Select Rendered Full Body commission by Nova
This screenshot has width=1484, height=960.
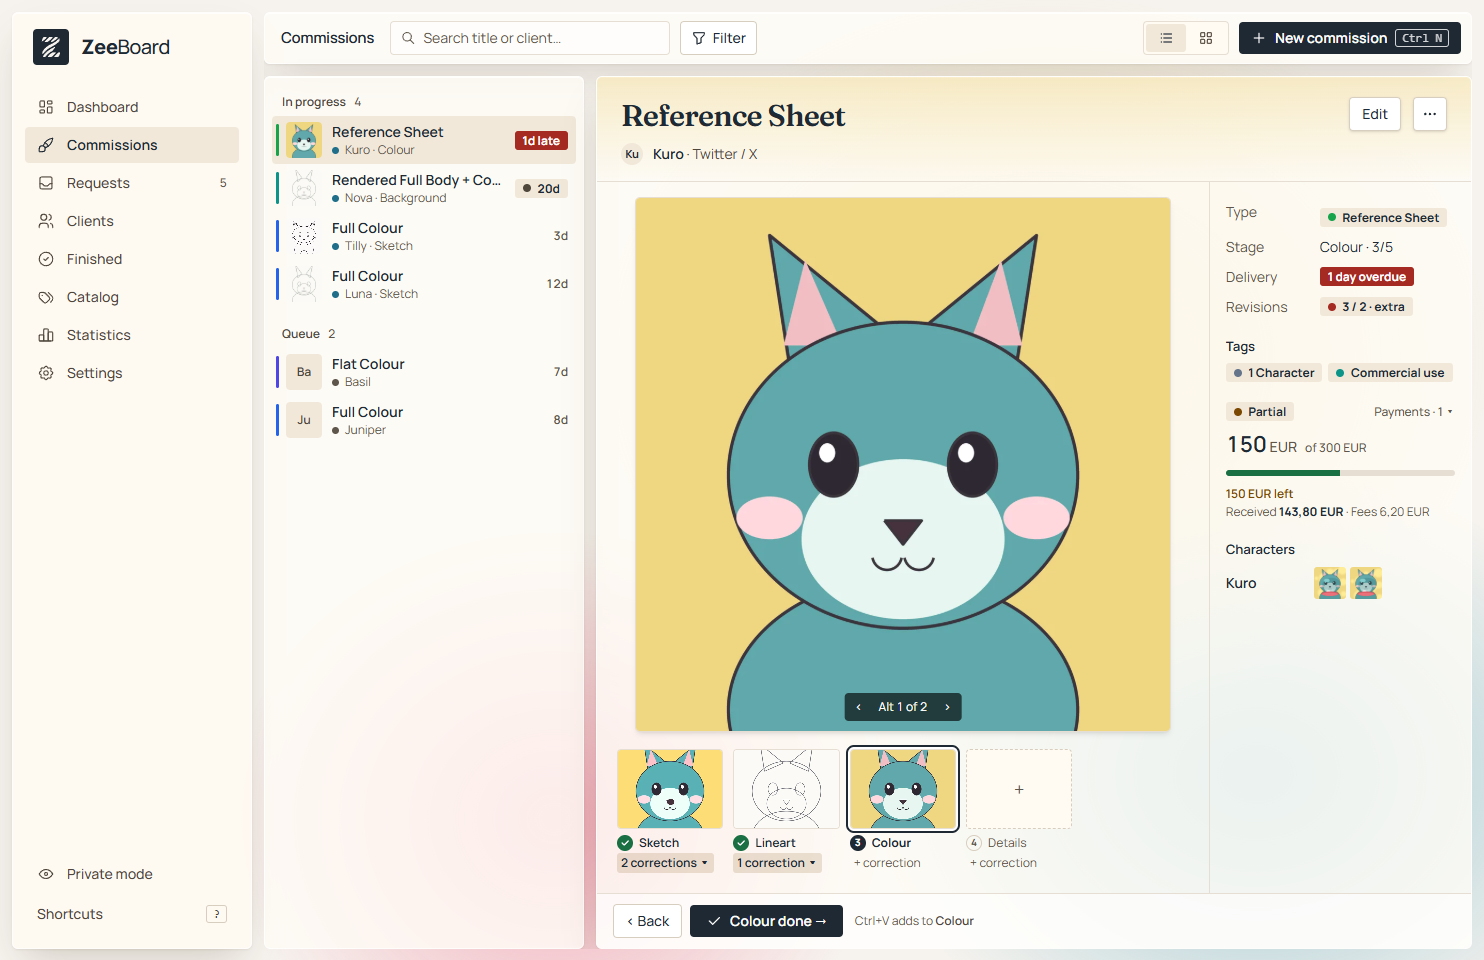point(426,188)
